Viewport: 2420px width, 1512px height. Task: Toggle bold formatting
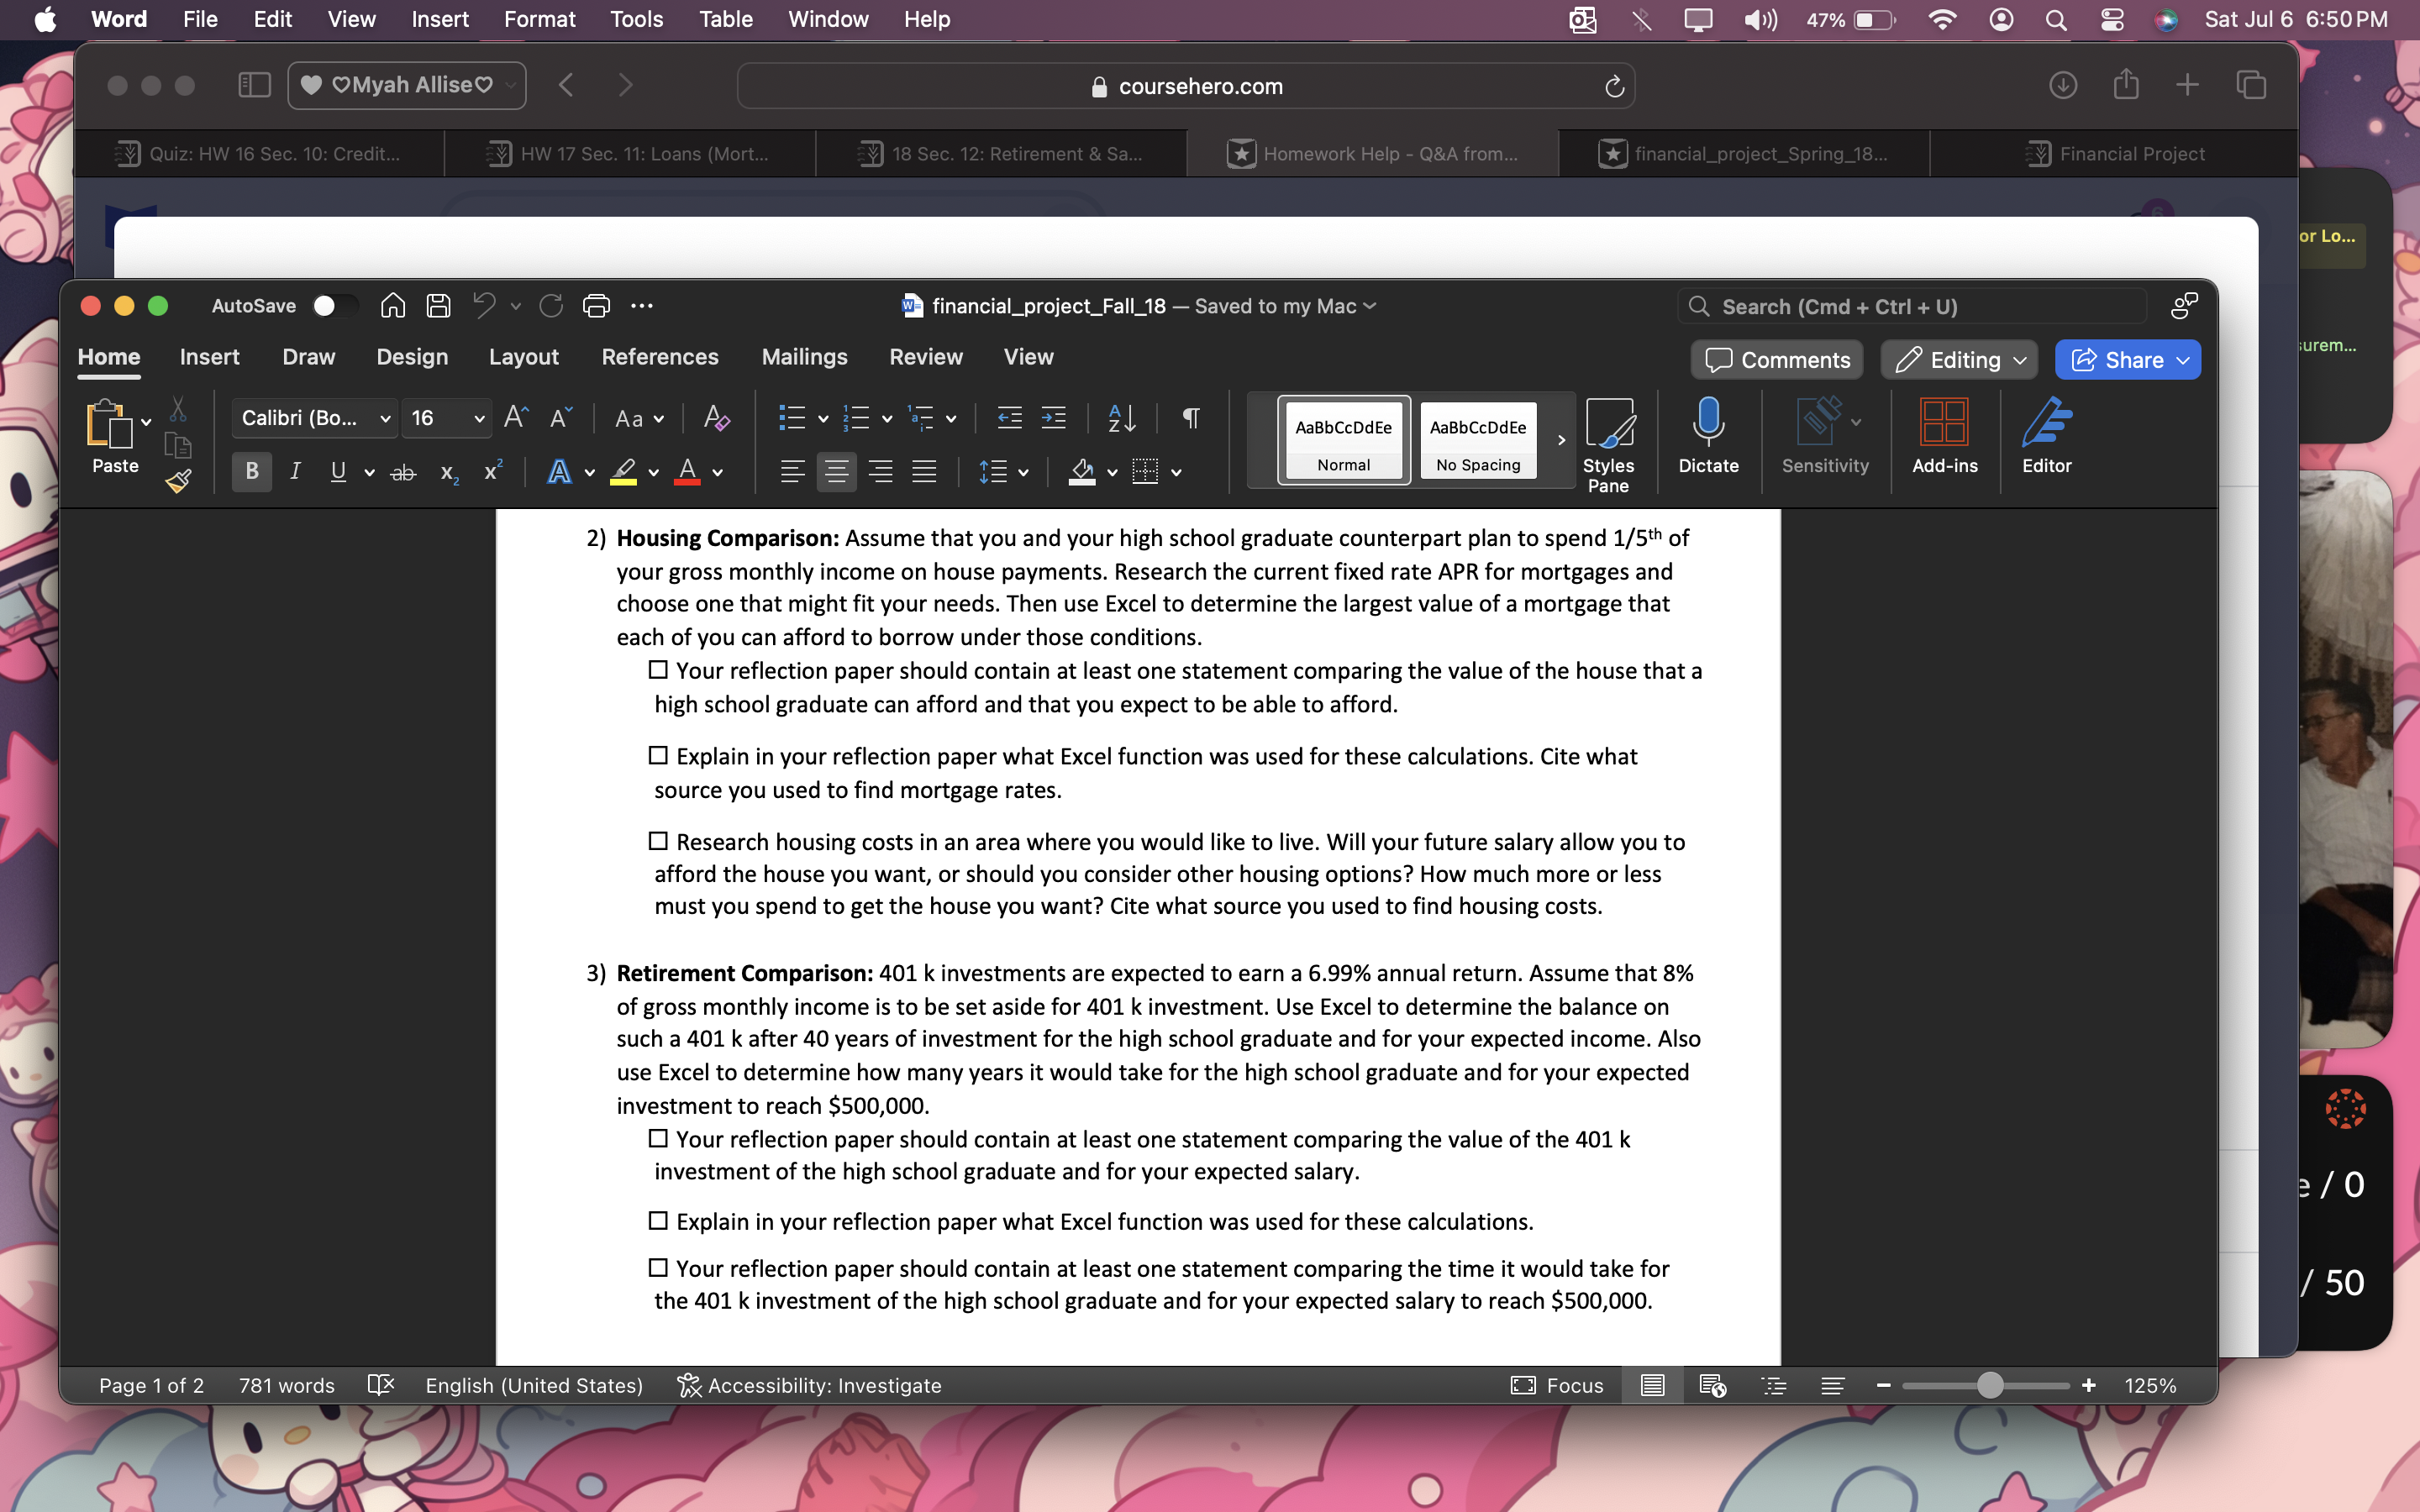pos(251,471)
